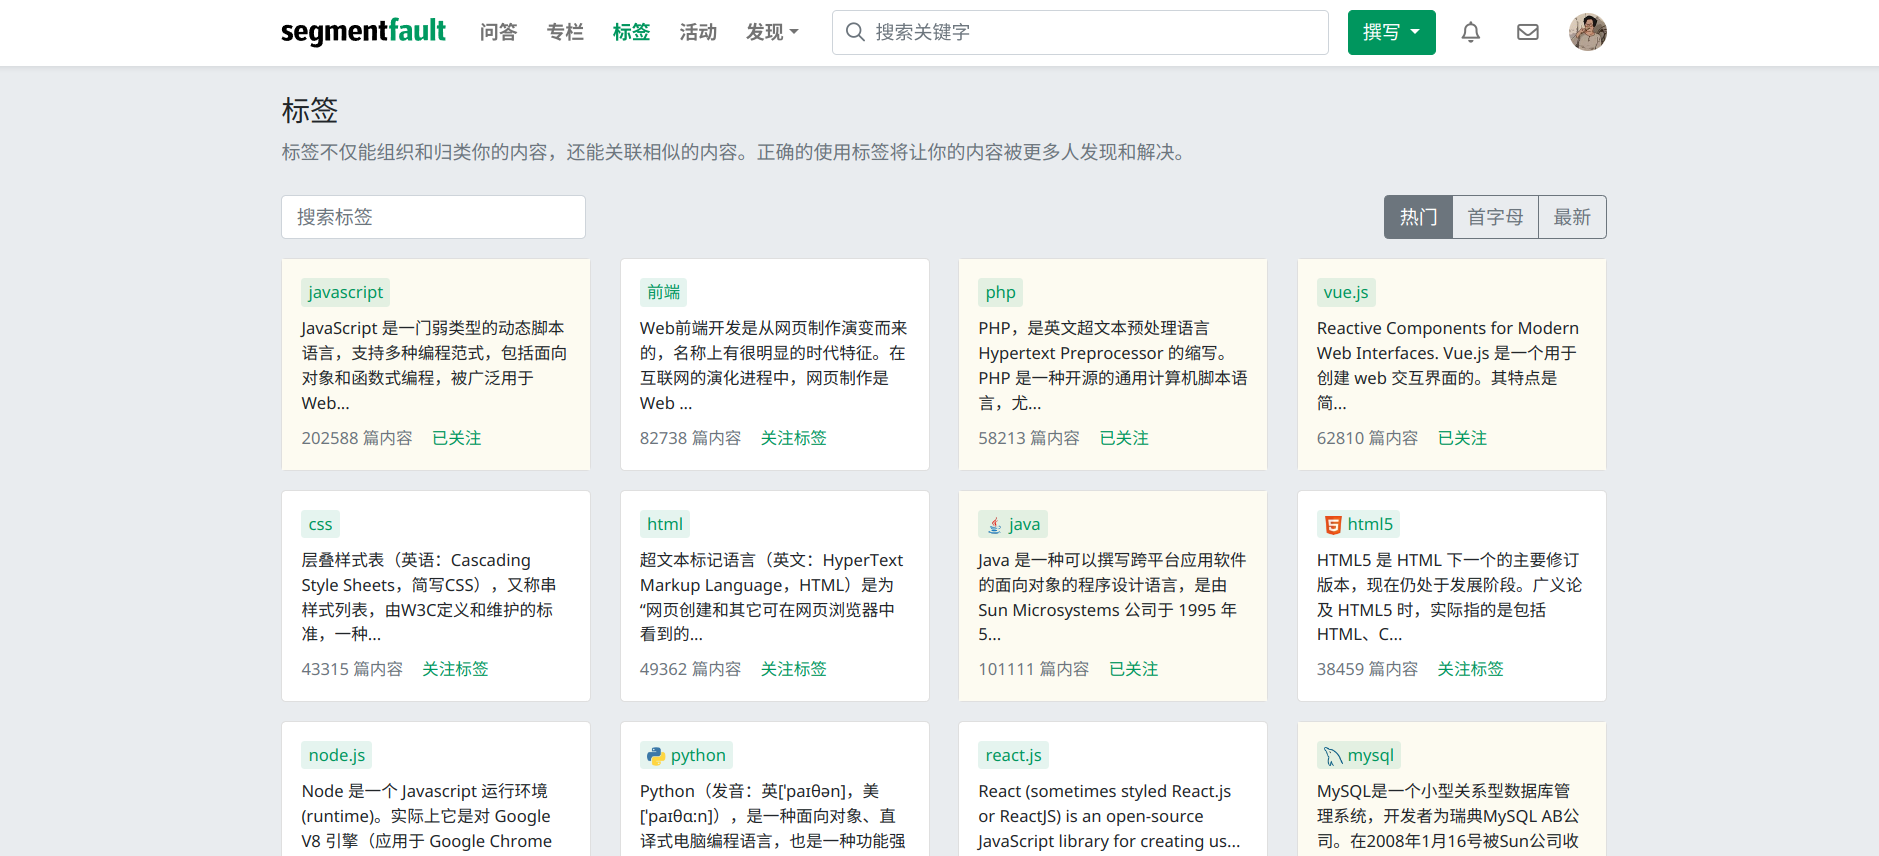Screen dimensions: 1879x856
Task: Open the javascript tag badge
Action: click(x=345, y=292)
